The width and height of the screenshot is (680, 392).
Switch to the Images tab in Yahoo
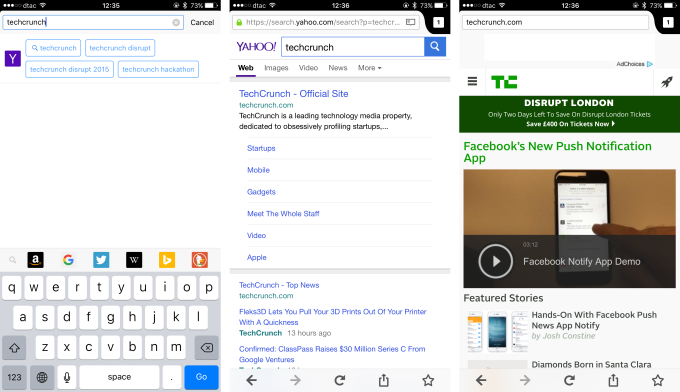276,68
